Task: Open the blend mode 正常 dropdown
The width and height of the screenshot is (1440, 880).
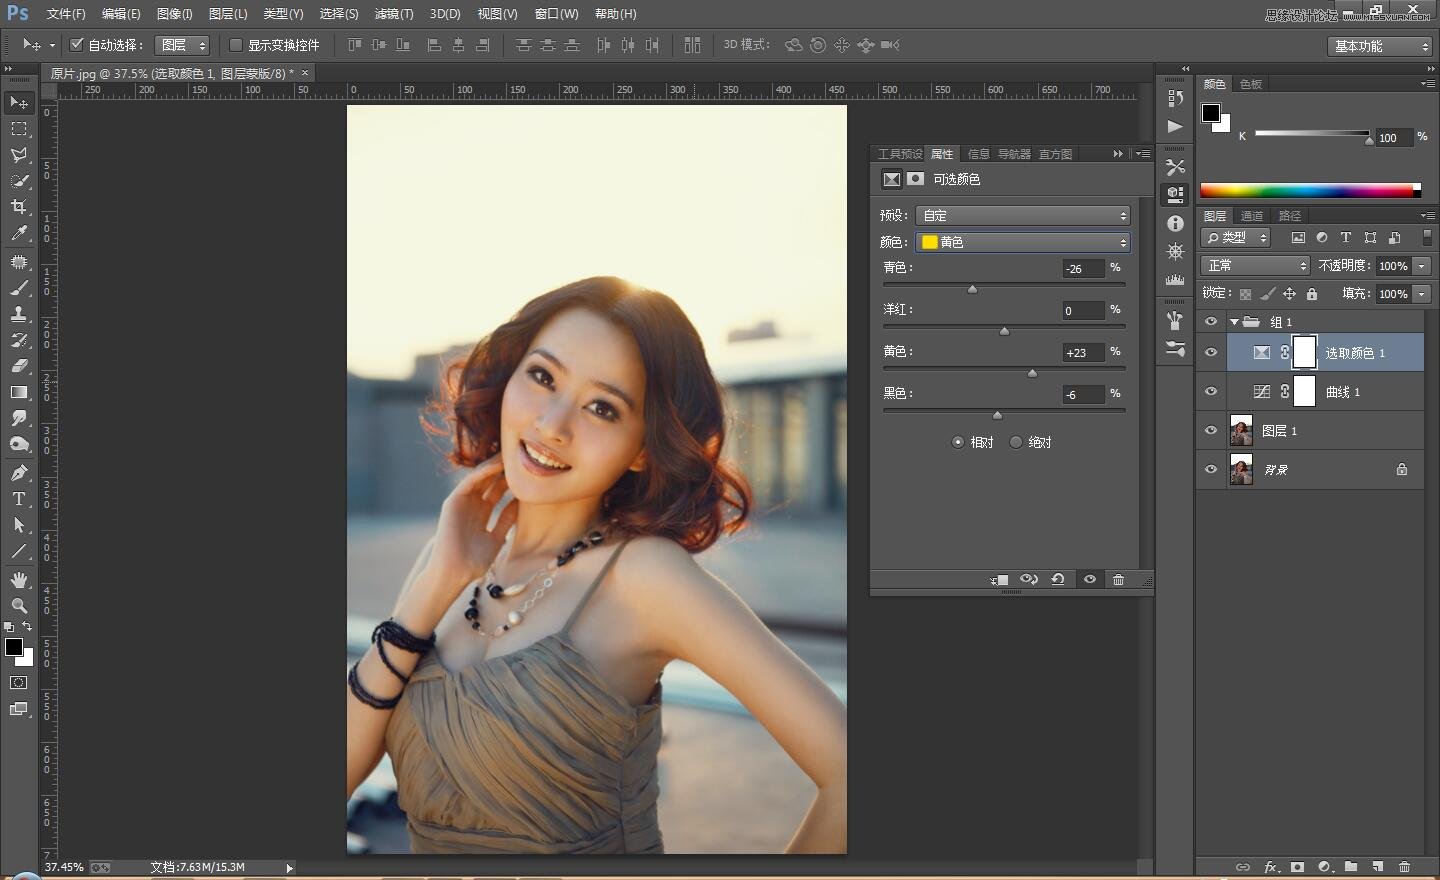Action: (1255, 265)
